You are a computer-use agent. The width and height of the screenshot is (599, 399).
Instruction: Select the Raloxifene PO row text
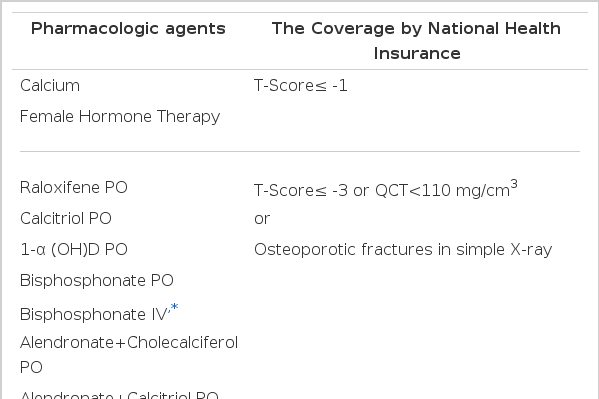74,188
